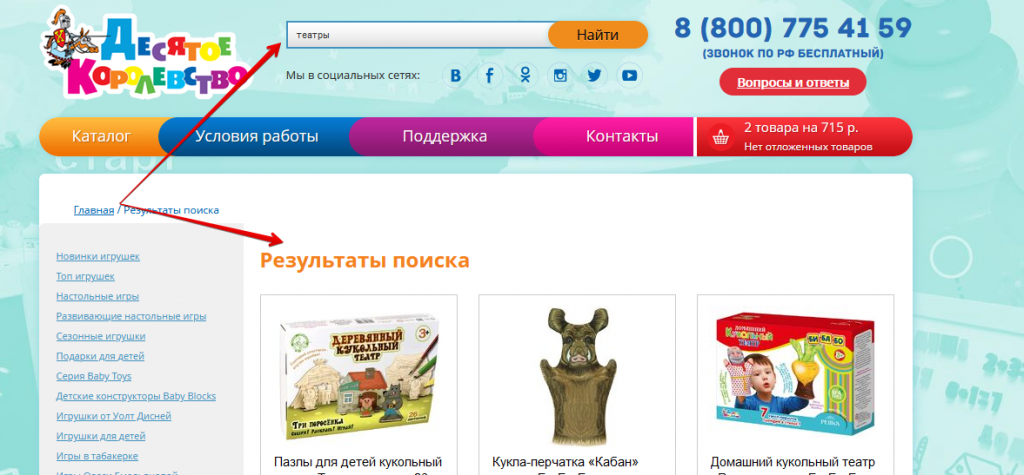
Task: Open the Каталог menu tab
Action: coord(101,137)
